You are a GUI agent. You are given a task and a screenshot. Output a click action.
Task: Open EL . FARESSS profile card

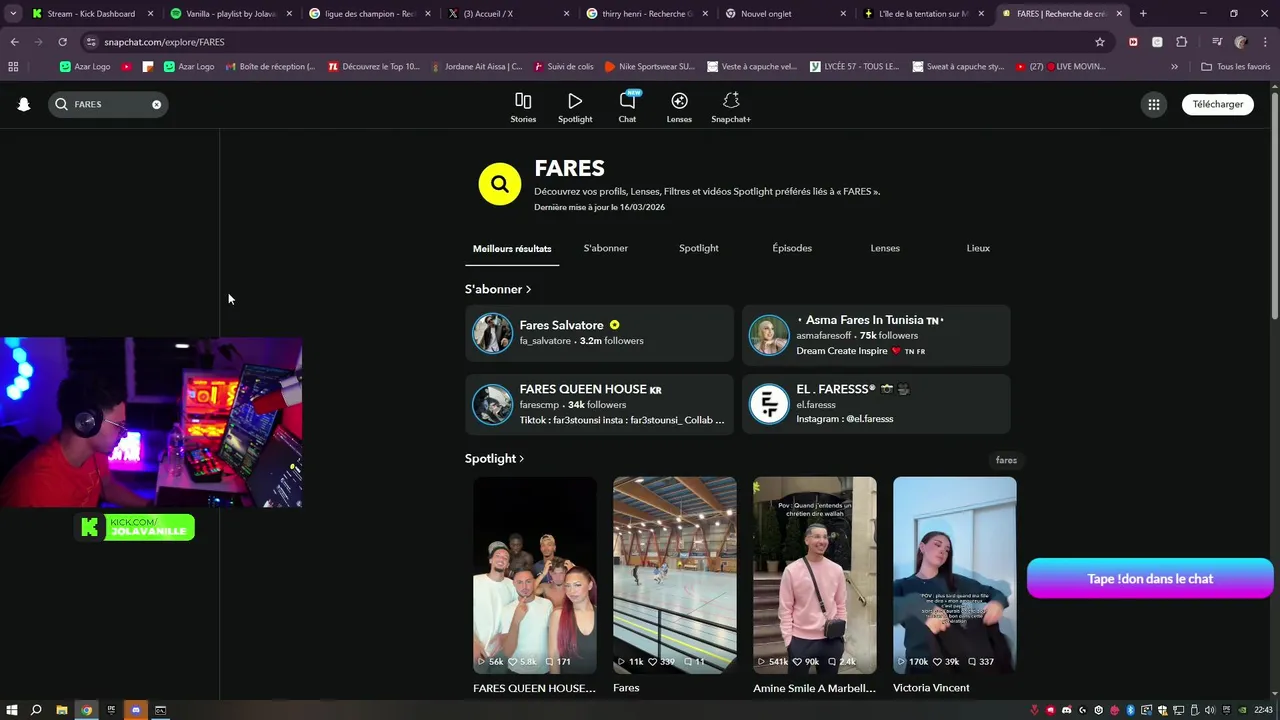[876, 404]
